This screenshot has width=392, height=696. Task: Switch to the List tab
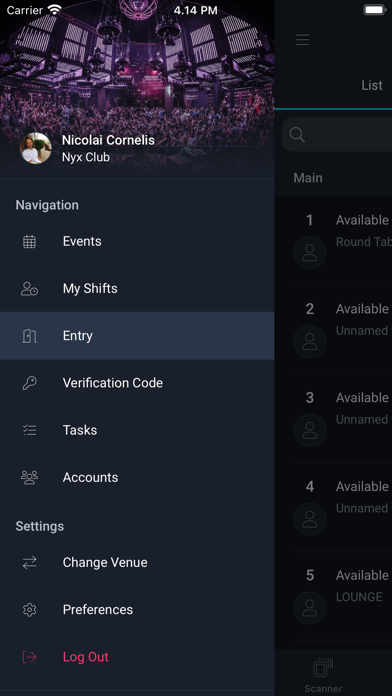click(x=372, y=85)
